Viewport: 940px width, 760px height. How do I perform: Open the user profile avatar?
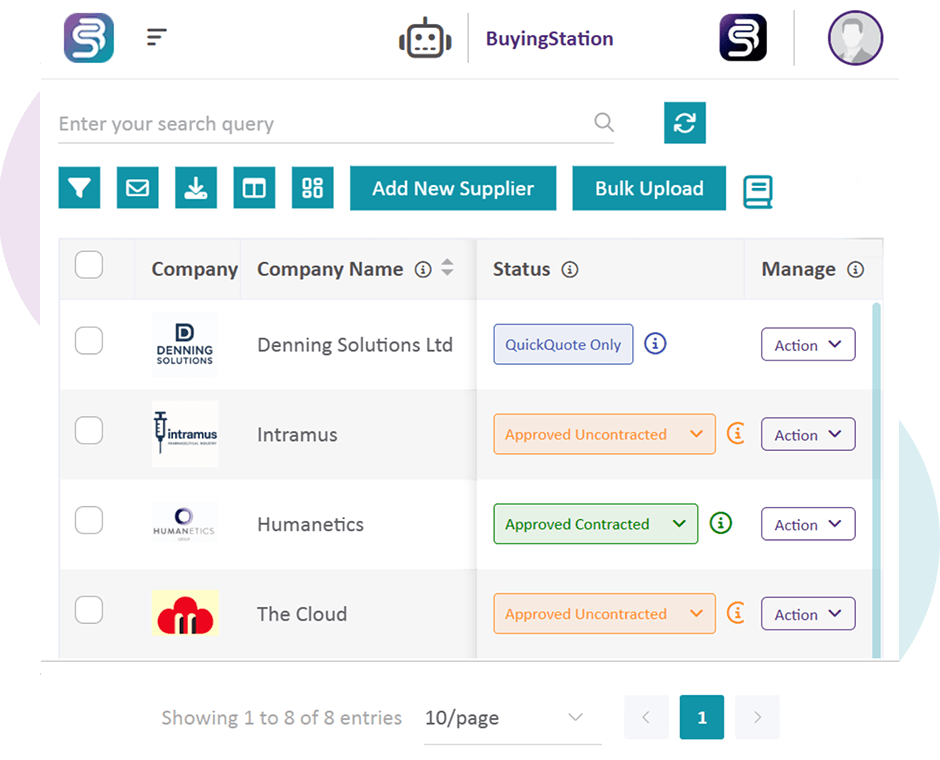[855, 39]
